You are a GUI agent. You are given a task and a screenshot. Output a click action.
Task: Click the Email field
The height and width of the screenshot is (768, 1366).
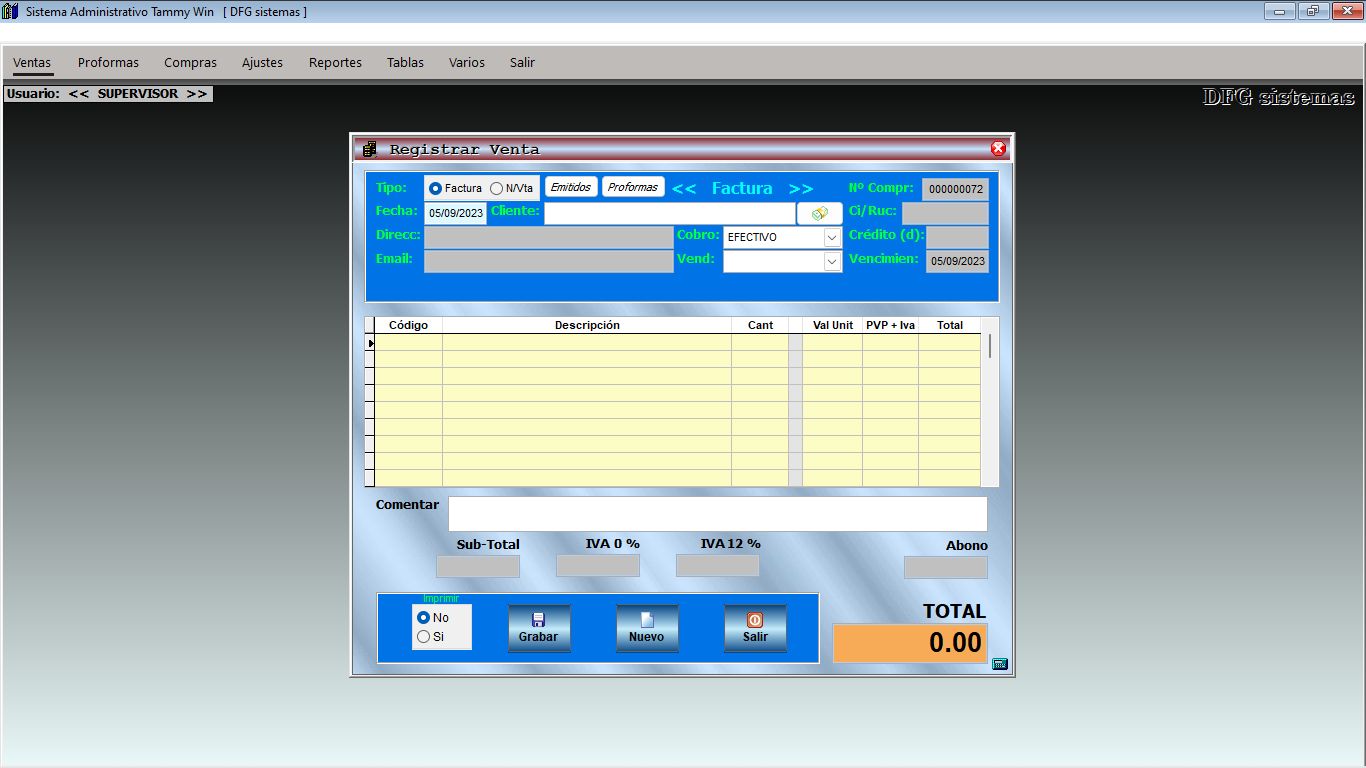point(549,261)
